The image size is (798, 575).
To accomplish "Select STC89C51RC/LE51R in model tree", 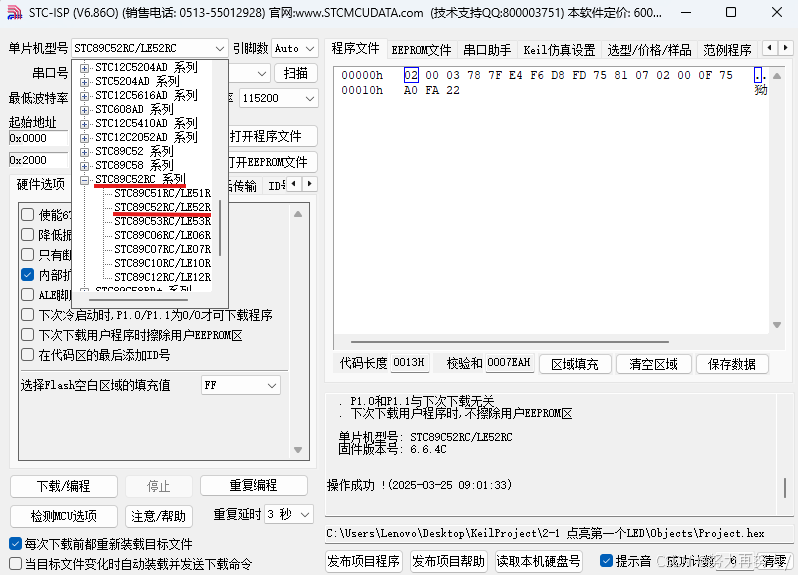I will [162, 193].
